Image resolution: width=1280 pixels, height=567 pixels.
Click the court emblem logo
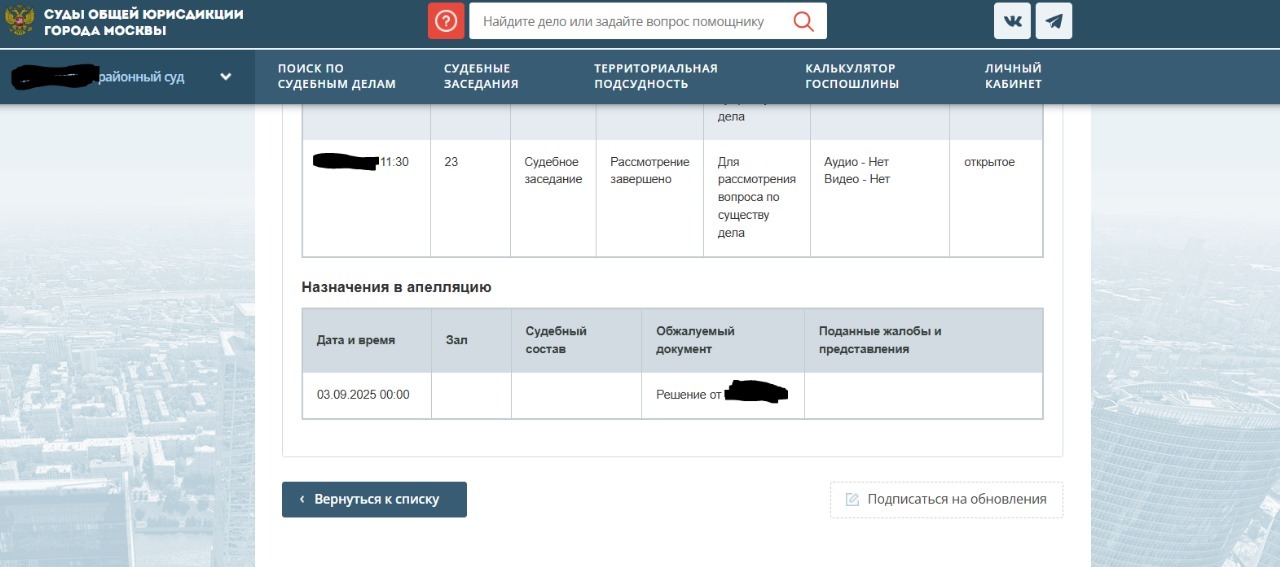tap(20, 22)
